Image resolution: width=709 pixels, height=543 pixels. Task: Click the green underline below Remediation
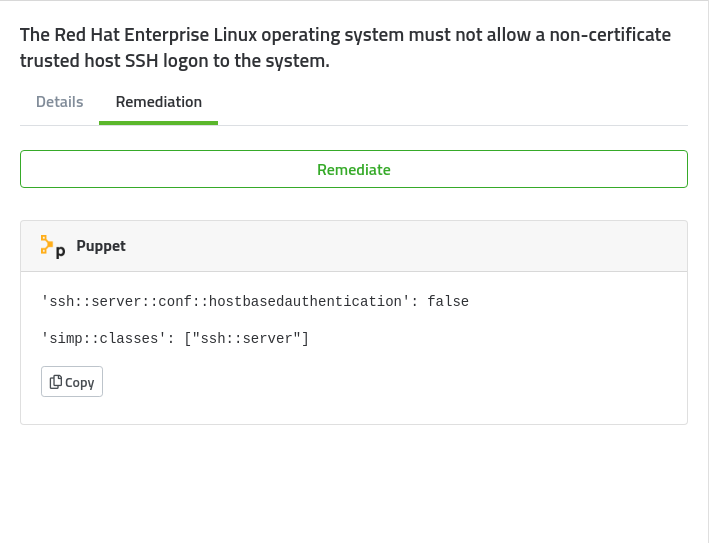[x=158, y=123]
